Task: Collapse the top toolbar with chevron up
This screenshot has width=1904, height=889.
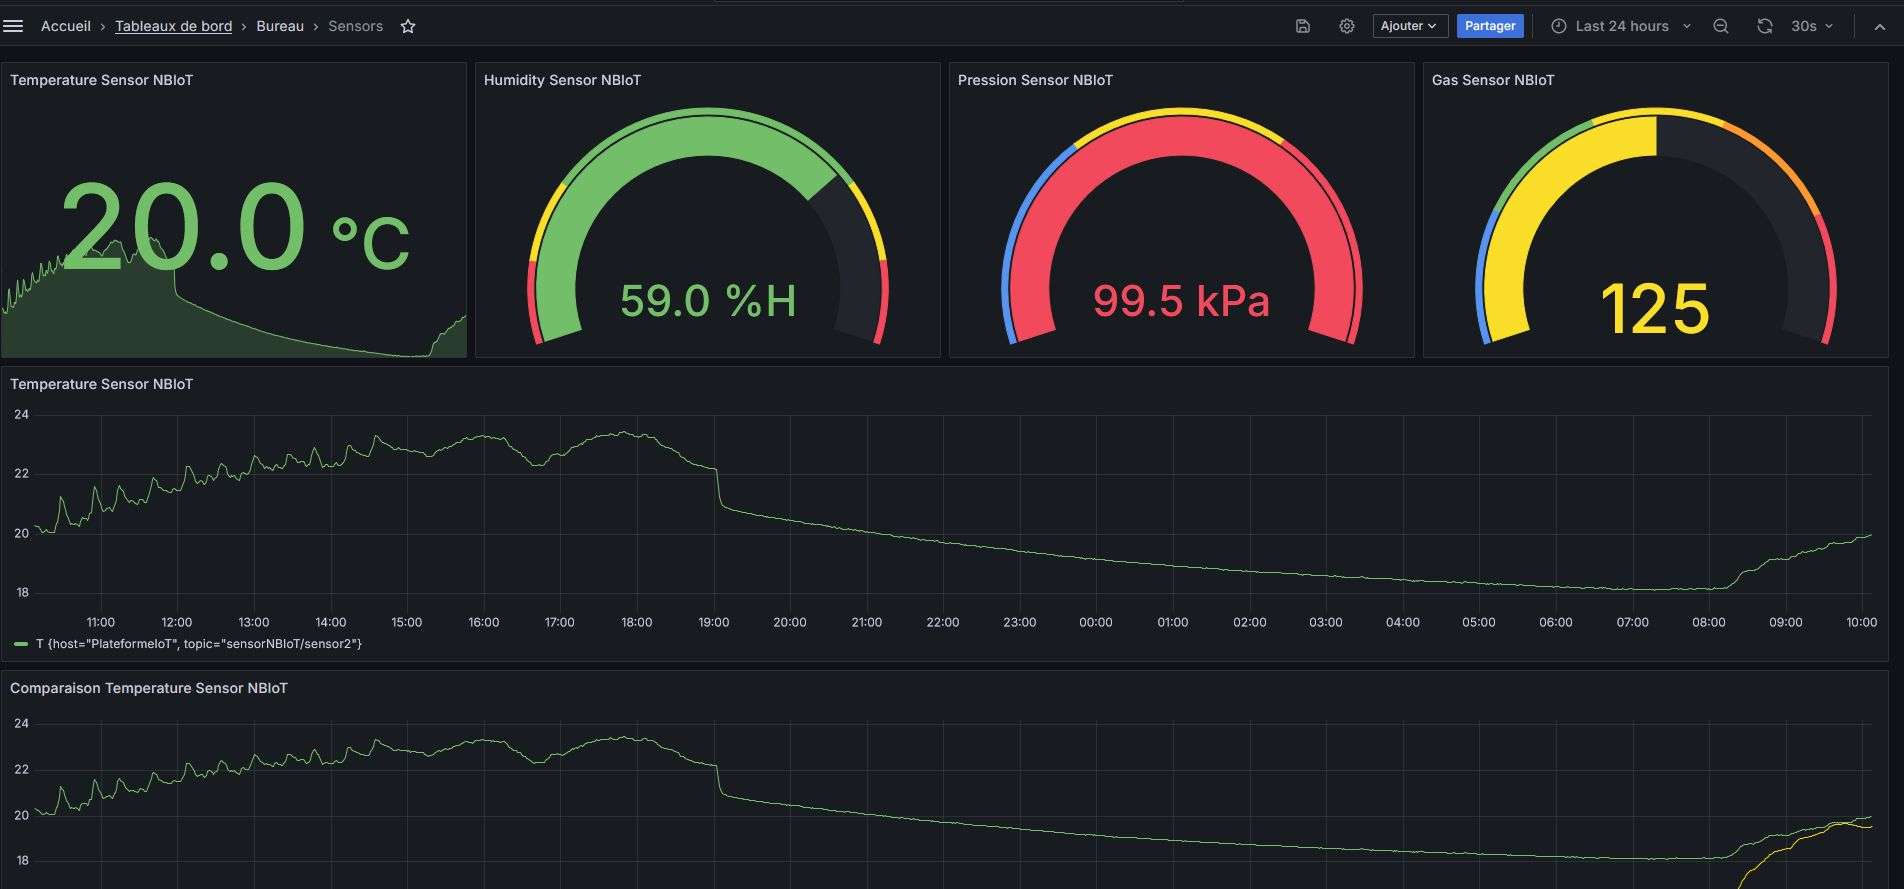Action: 1880,26
